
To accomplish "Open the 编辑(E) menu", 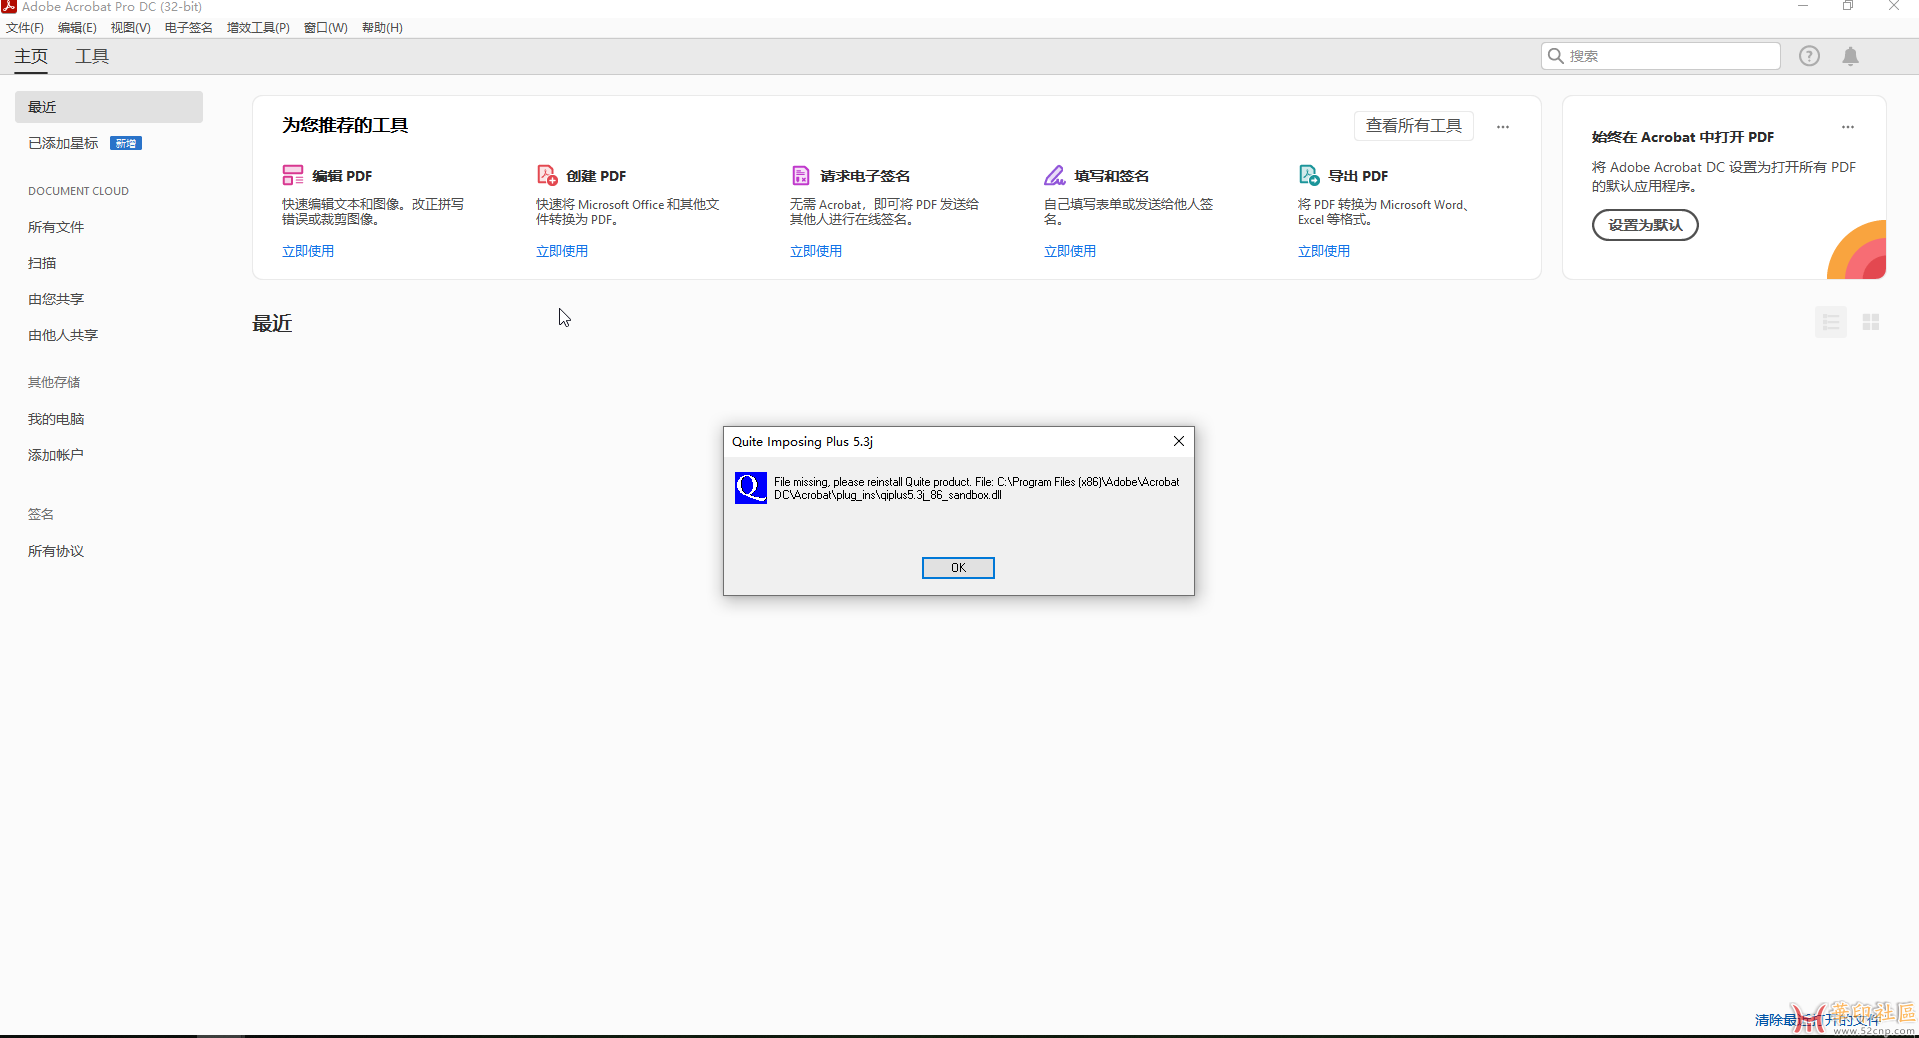I will [x=77, y=28].
